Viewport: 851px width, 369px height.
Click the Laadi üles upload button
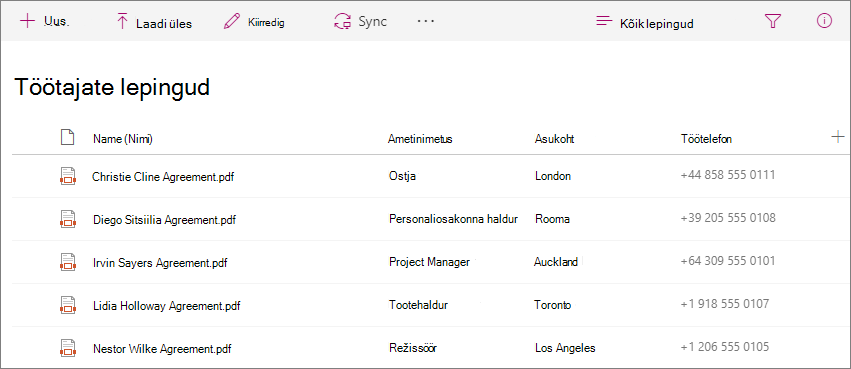click(154, 23)
